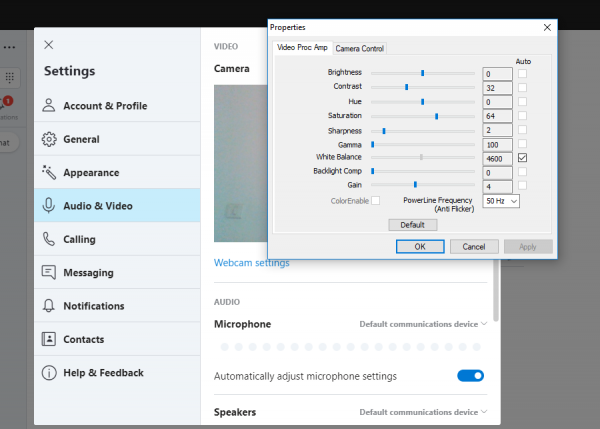The height and width of the screenshot is (429, 600).
Task: Click the Gain slider handle
Action: click(415, 185)
